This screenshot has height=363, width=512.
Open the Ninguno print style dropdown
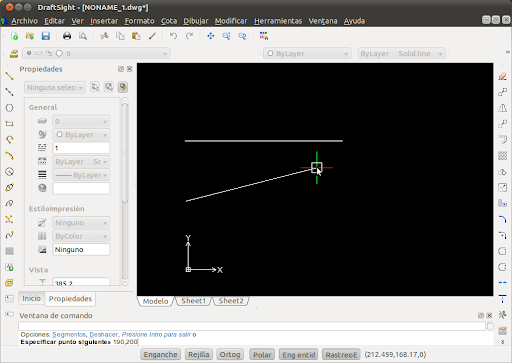[81, 223]
